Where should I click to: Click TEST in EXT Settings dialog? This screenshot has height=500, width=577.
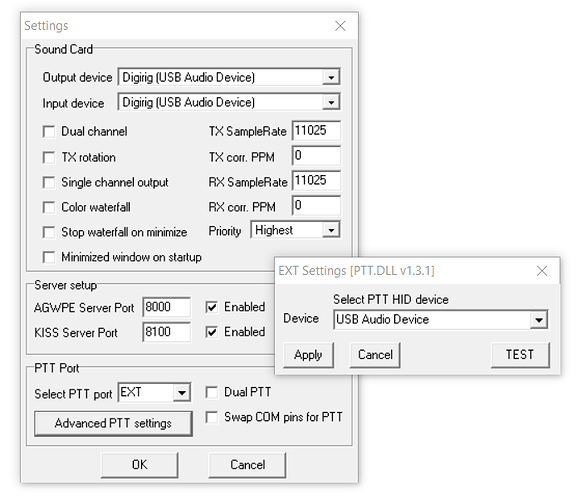point(520,355)
